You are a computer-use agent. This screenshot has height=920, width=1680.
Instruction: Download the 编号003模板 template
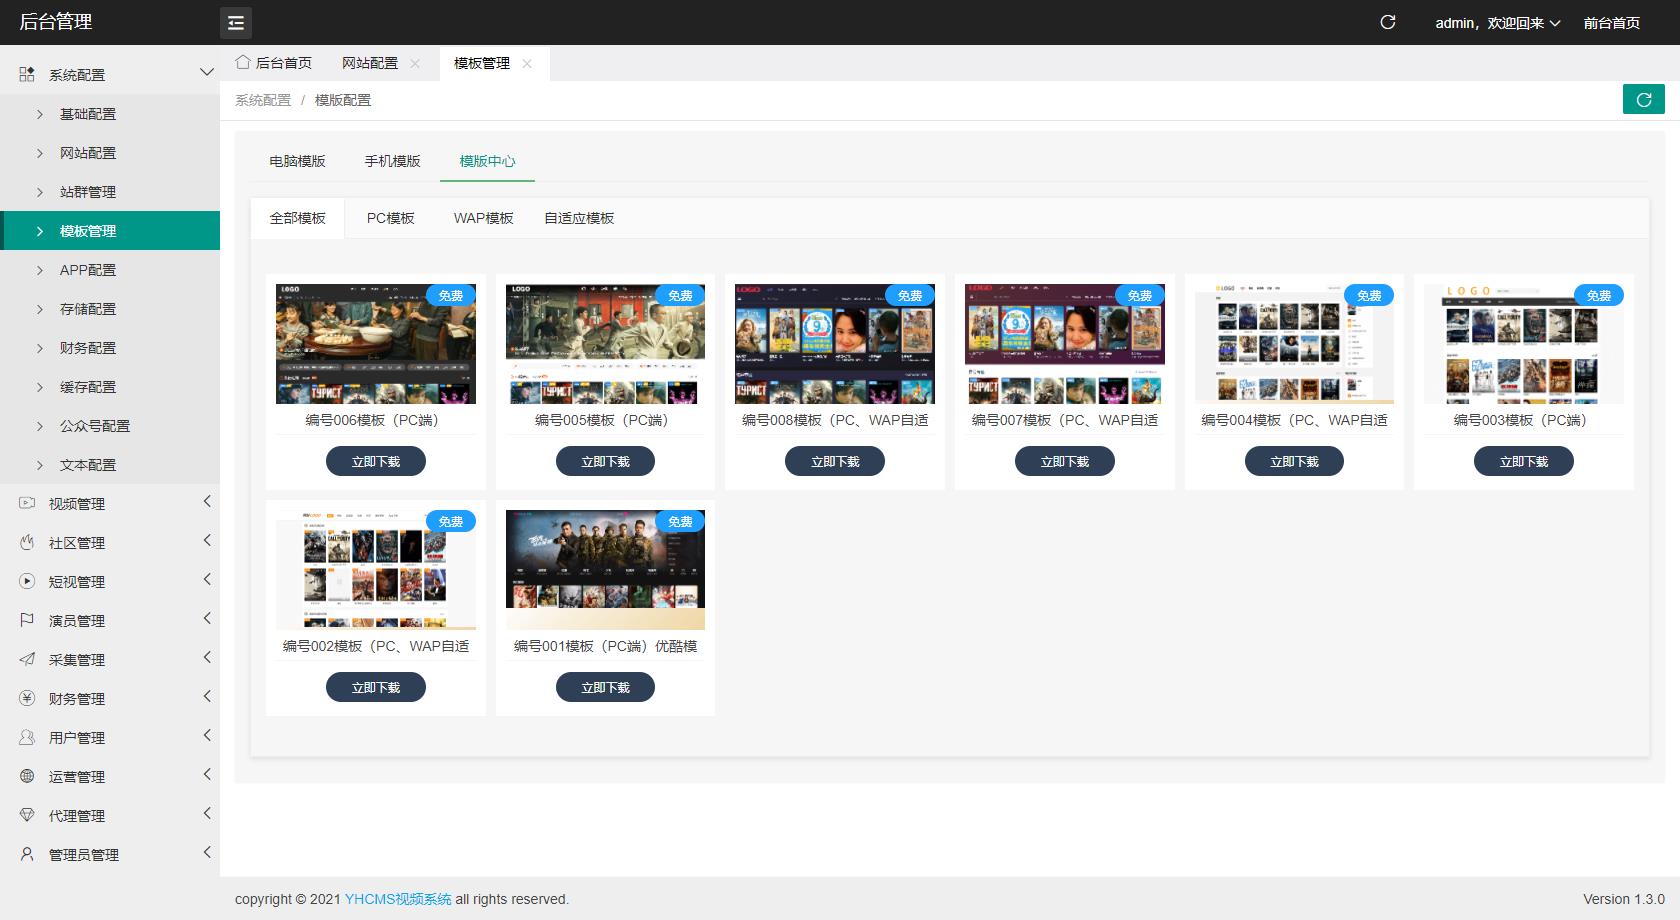pyautogui.click(x=1524, y=461)
